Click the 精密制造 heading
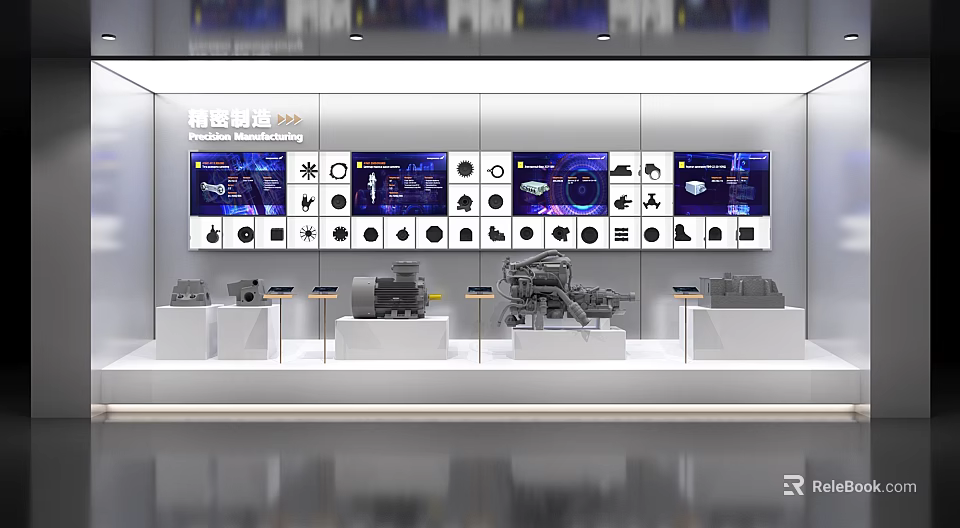The width and height of the screenshot is (960, 528). coord(230,118)
